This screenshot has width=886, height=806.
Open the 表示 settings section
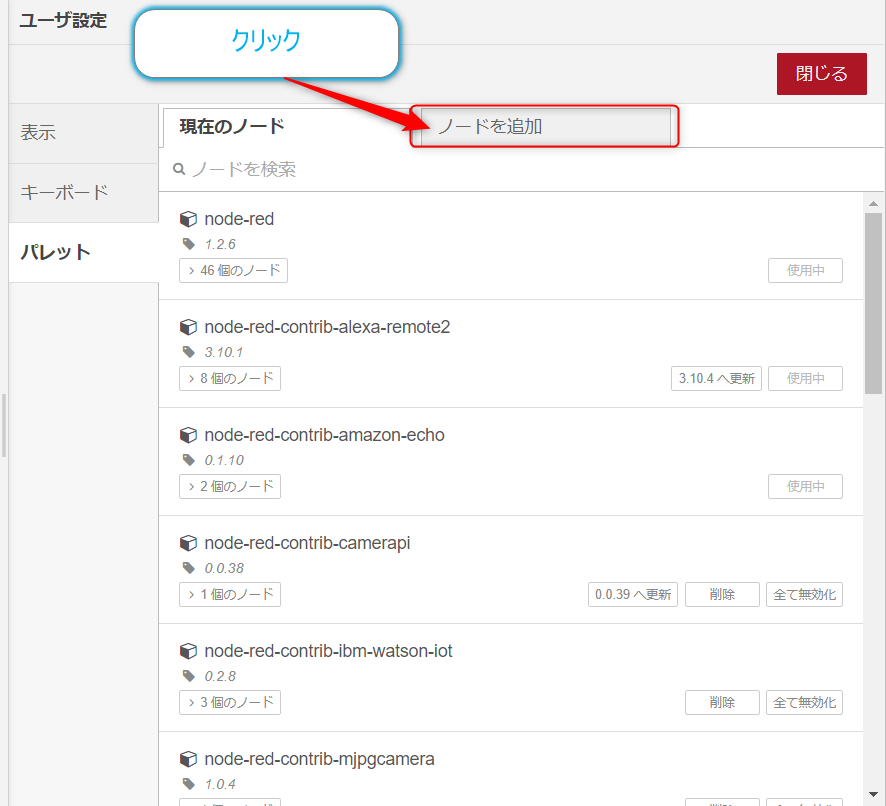click(x=84, y=133)
